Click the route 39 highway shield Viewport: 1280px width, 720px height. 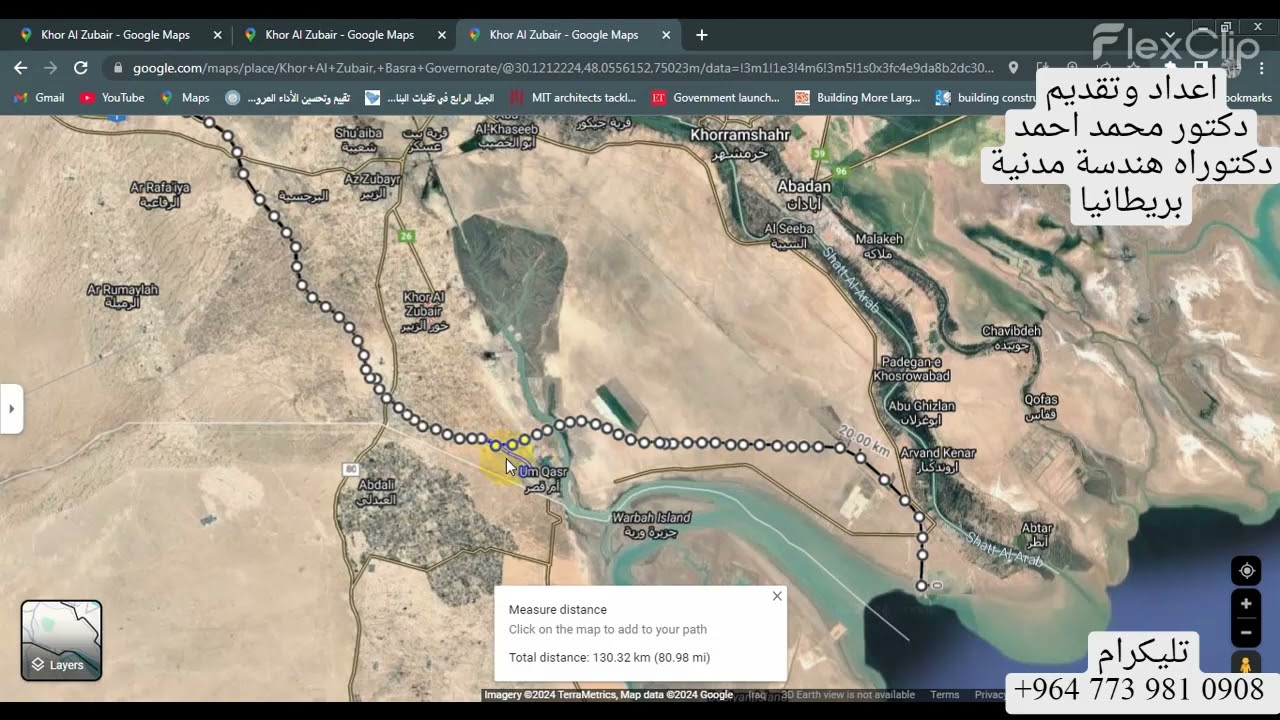point(819,153)
